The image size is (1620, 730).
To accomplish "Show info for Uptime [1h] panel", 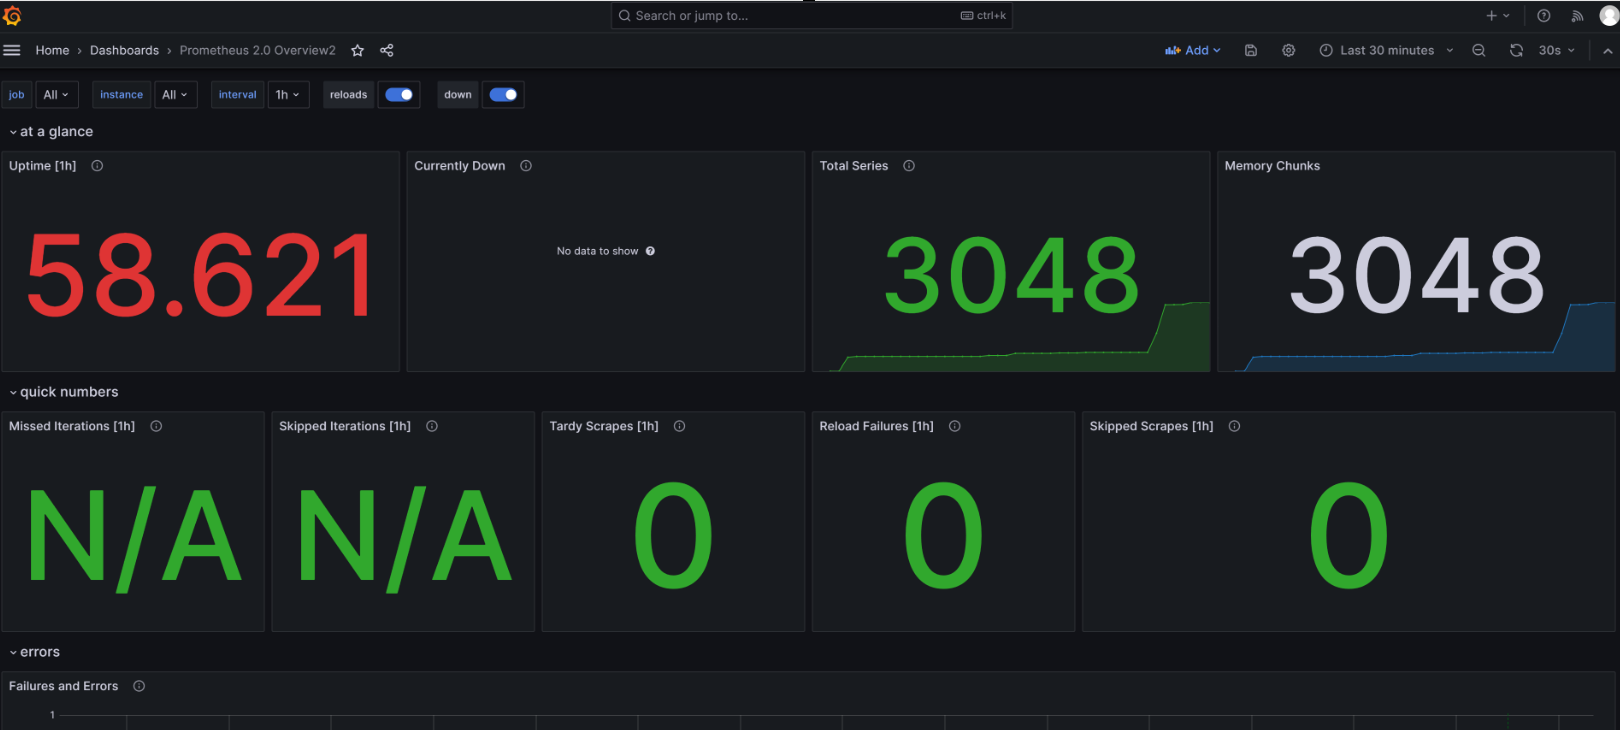I will pyautogui.click(x=97, y=166).
